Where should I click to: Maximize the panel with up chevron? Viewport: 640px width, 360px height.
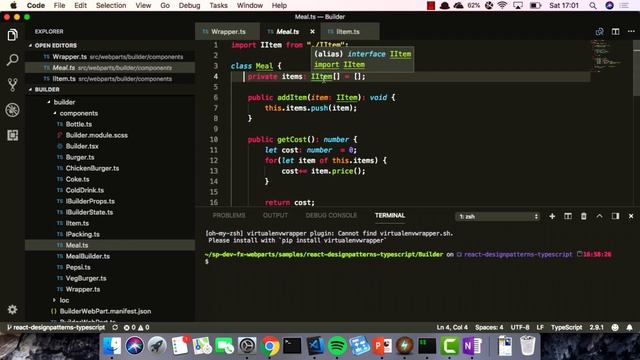click(599, 216)
